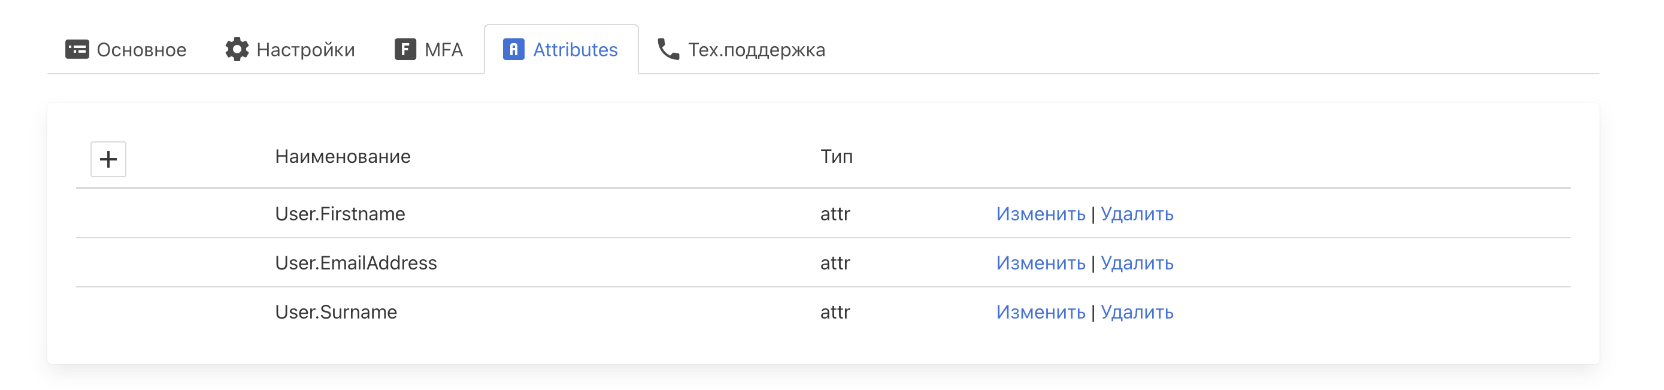The image size is (1664, 390).
Task: Click the F icon beside MFA
Action: tap(405, 49)
